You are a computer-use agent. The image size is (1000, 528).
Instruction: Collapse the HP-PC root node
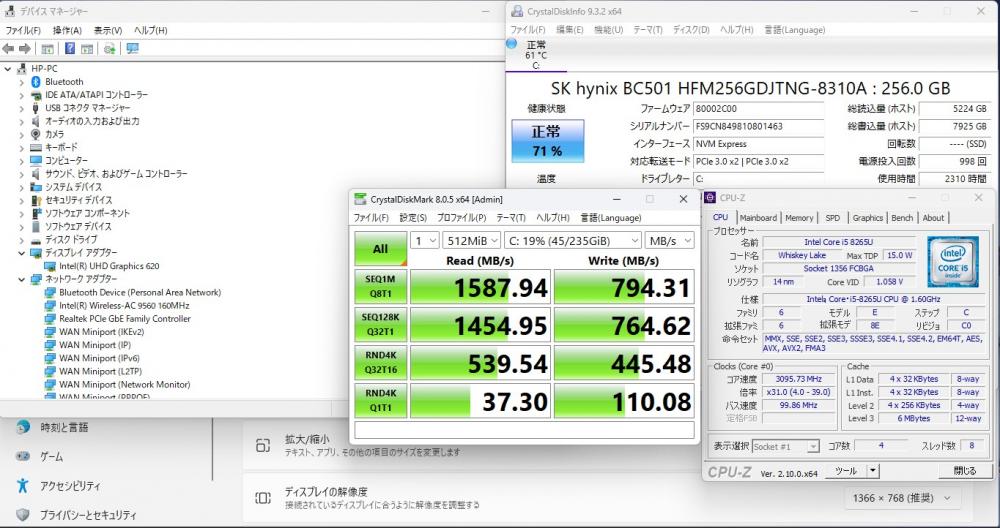(8, 68)
